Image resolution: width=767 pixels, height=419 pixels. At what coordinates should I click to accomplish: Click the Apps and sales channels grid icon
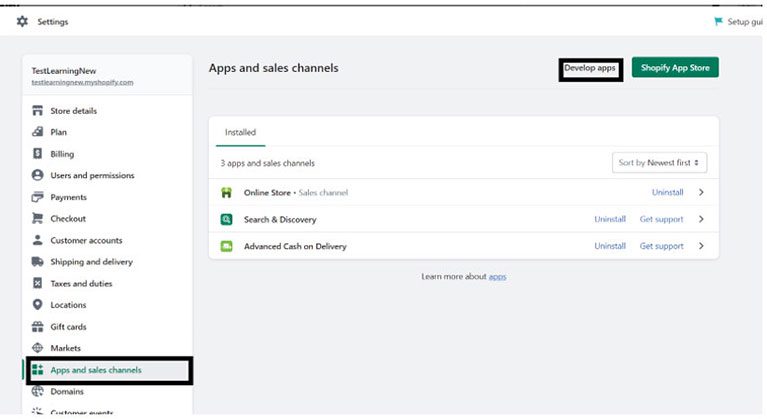38,370
